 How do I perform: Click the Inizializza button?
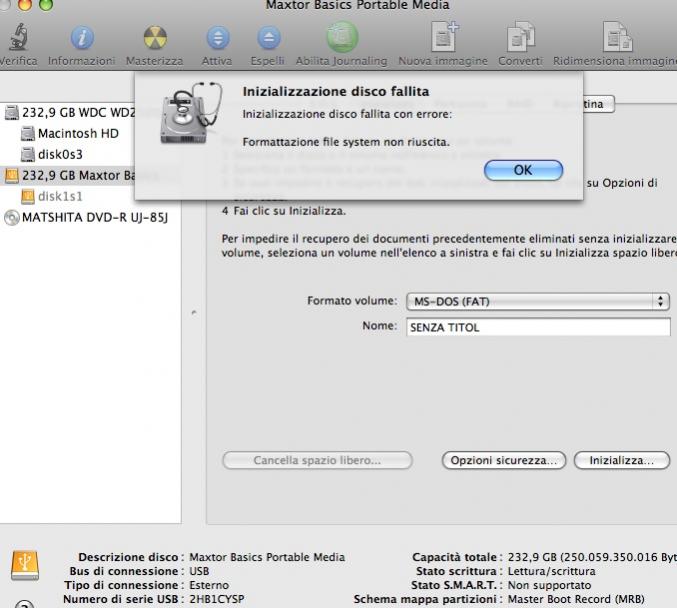click(622, 460)
